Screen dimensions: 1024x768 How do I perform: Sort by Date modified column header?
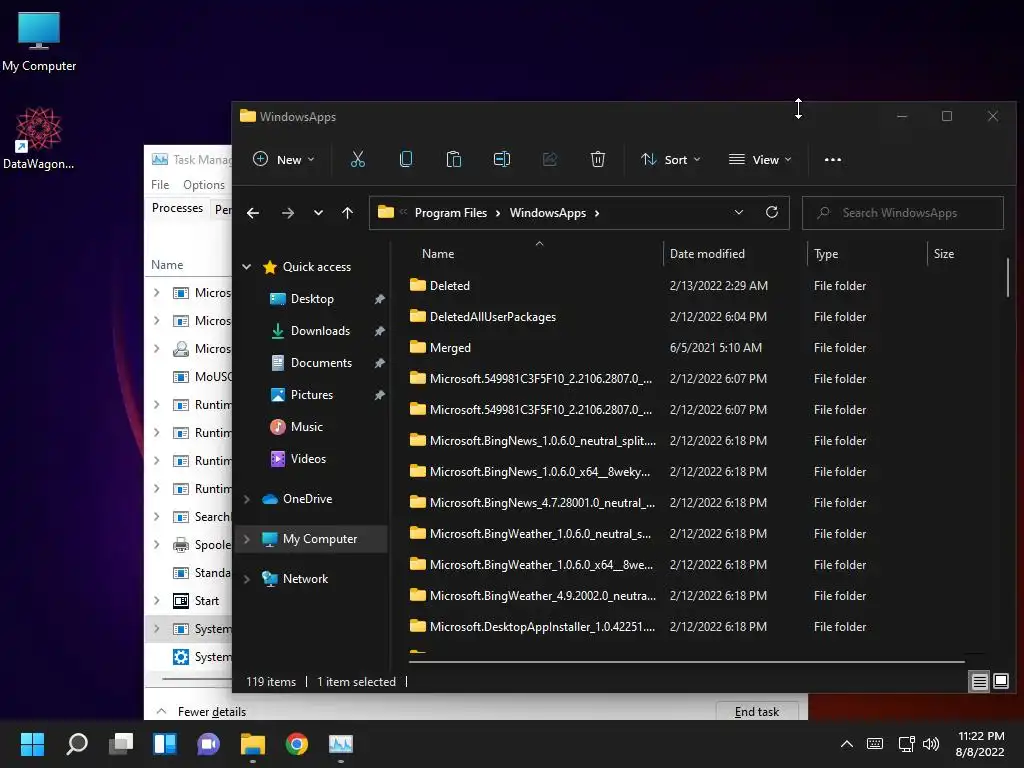(x=707, y=254)
